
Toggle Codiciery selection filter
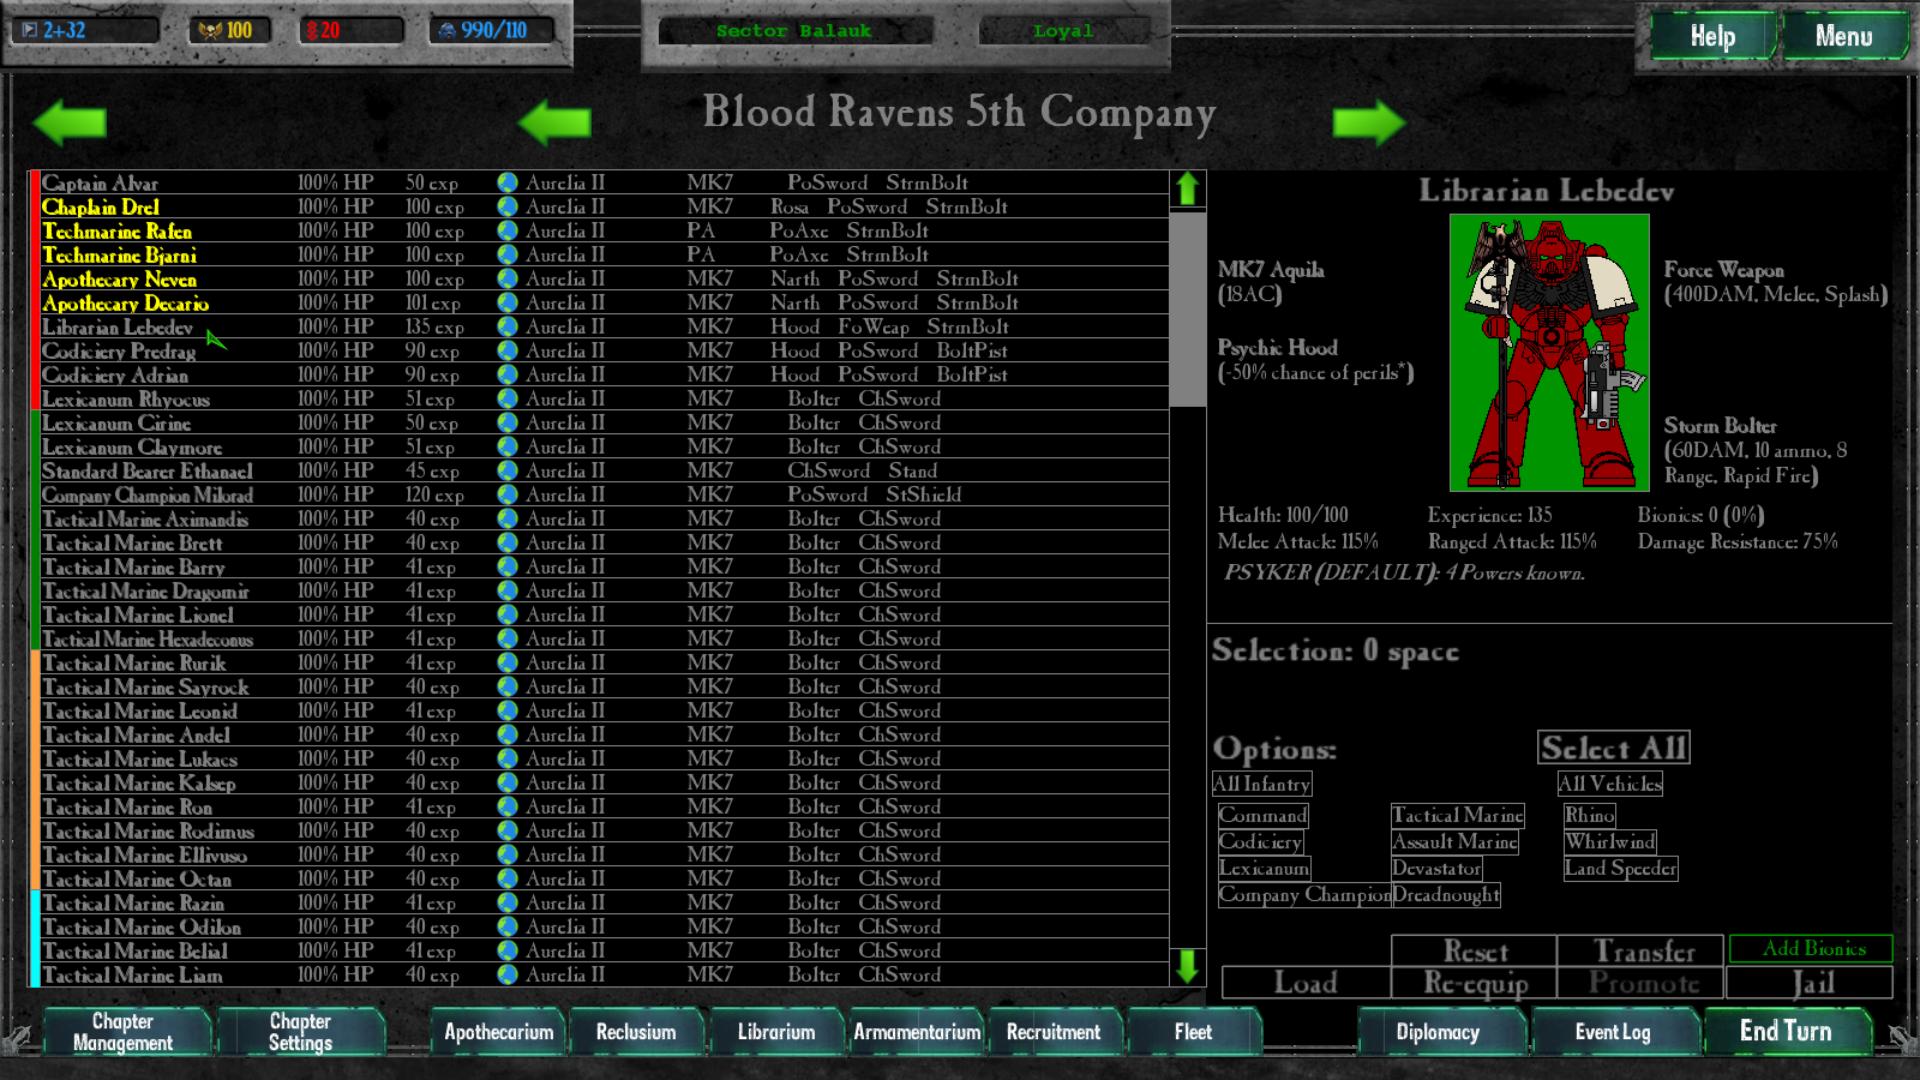tap(1260, 842)
